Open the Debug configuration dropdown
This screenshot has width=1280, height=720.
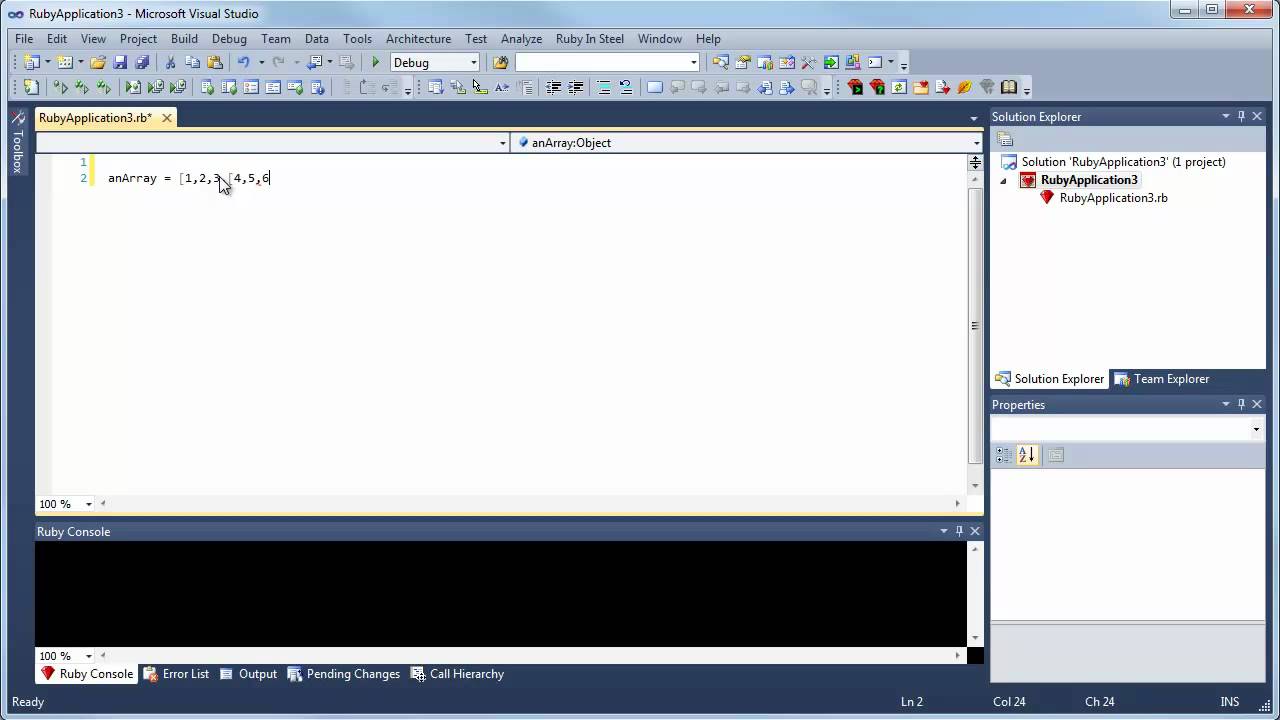[474, 62]
